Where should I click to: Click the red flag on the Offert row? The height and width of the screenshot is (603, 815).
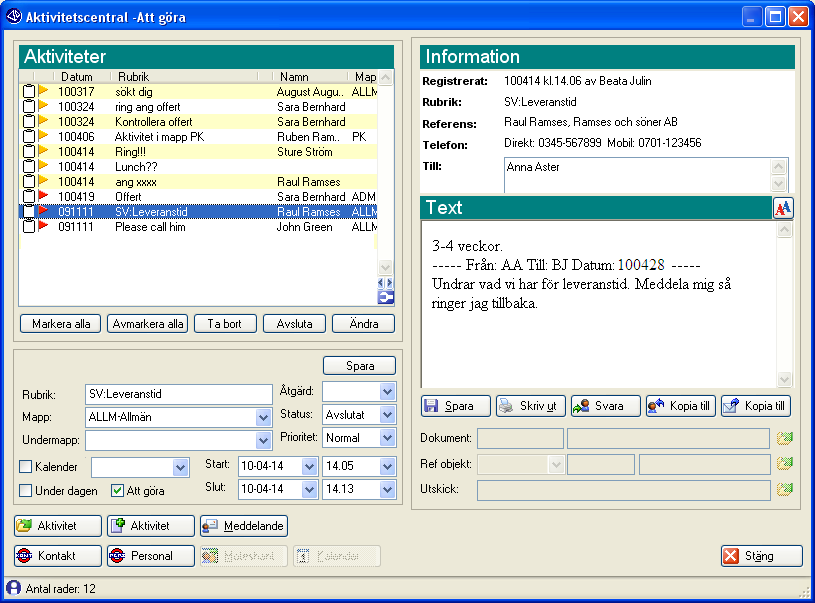pos(44,196)
